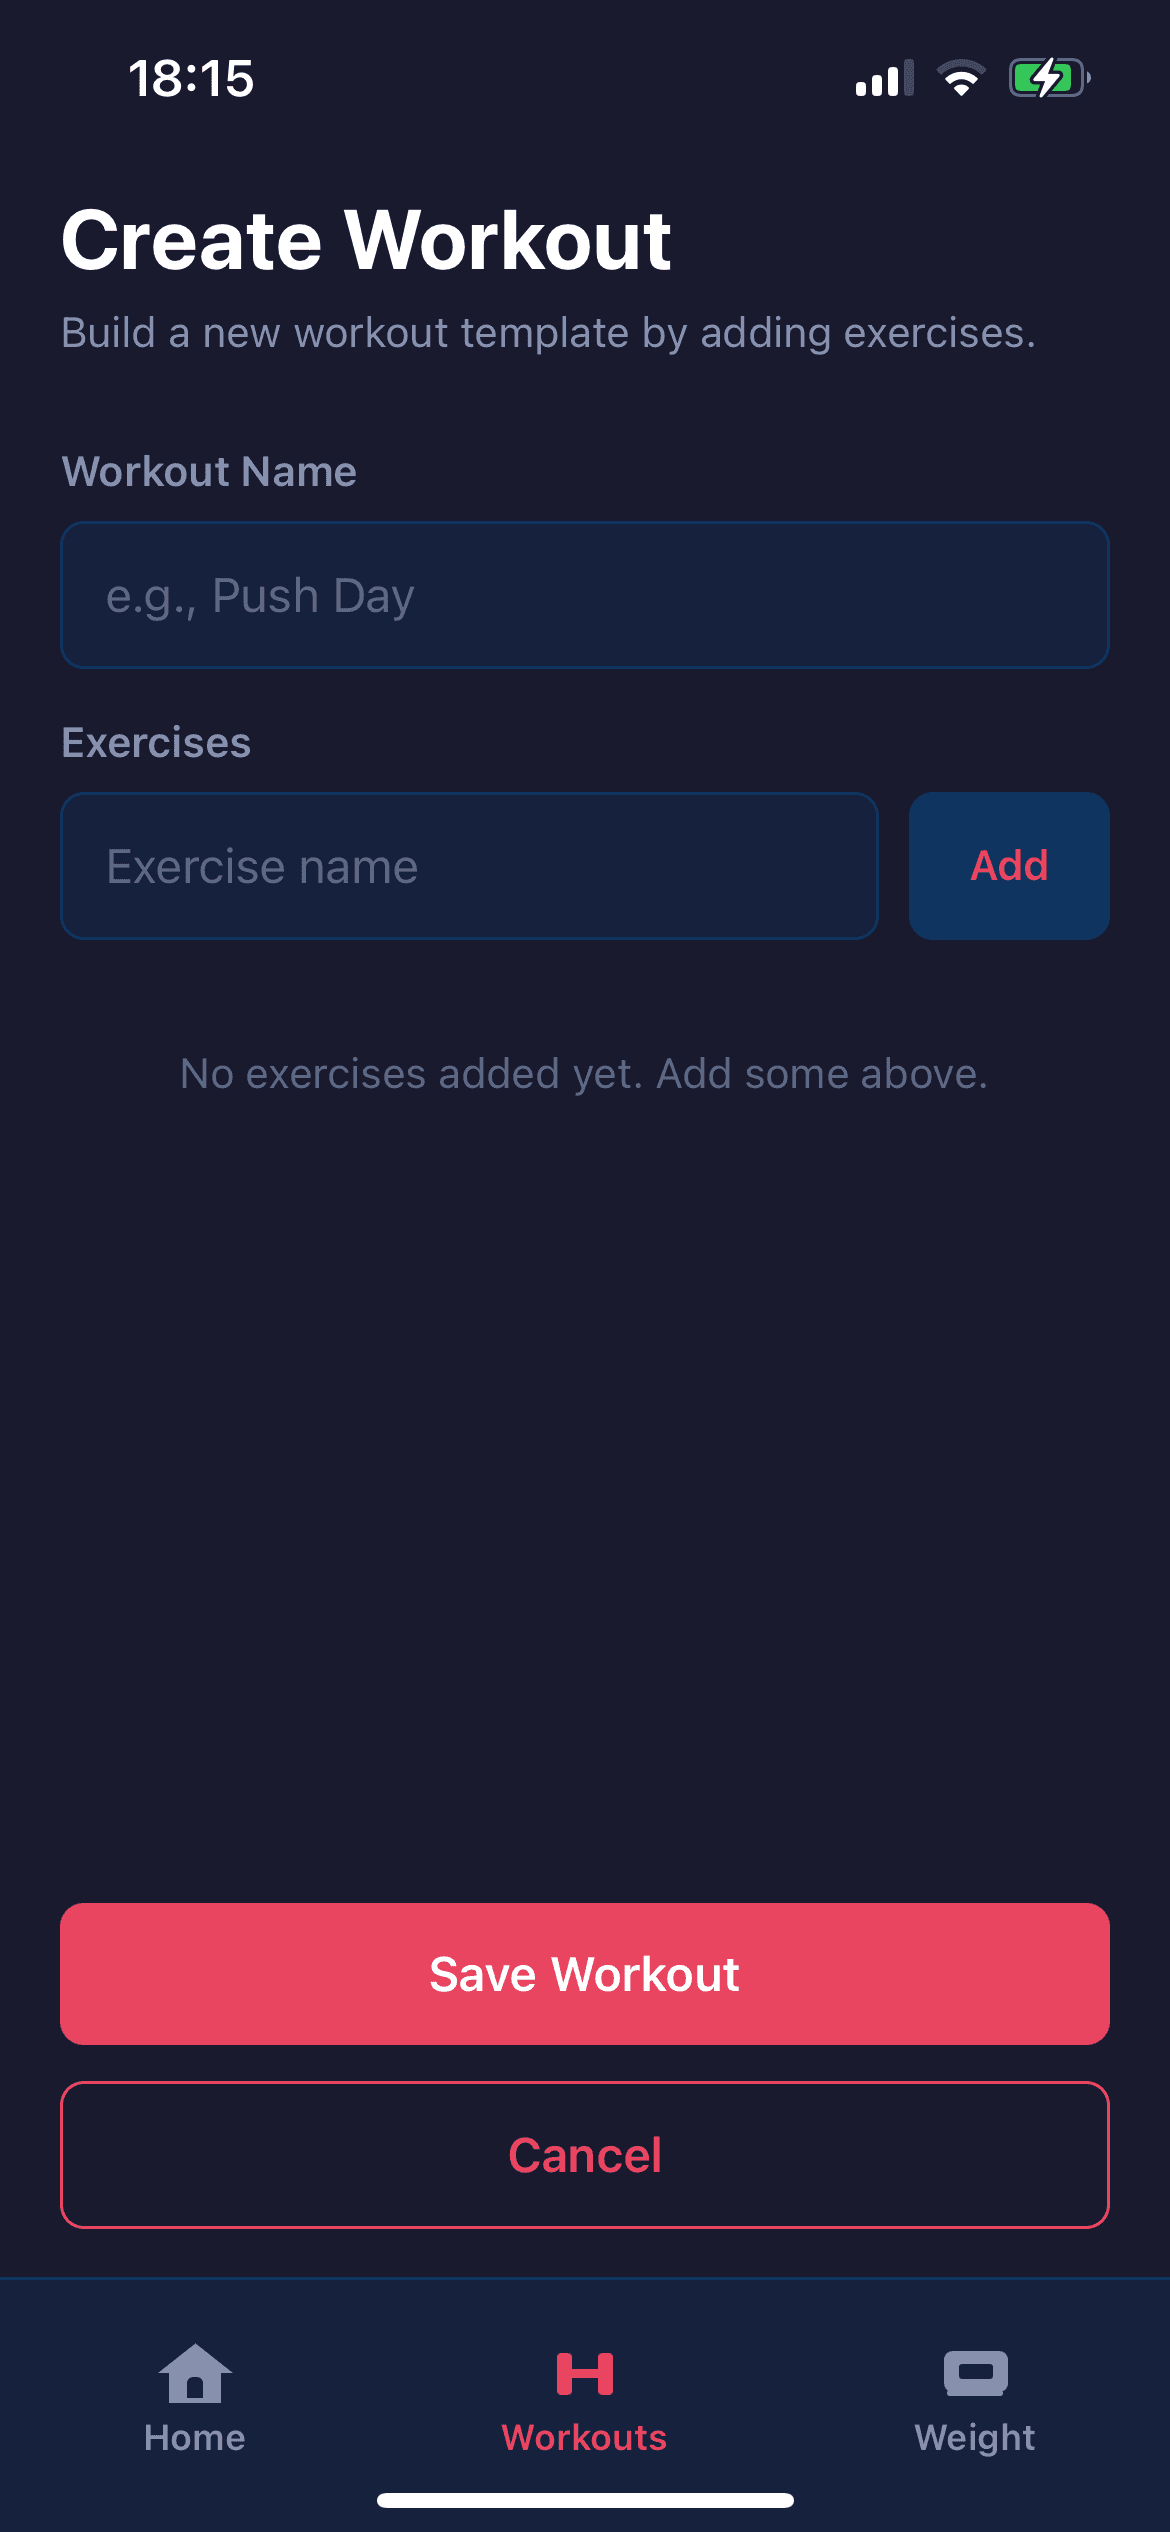
Task: Tap the cellular signal bars icon
Action: tap(884, 78)
